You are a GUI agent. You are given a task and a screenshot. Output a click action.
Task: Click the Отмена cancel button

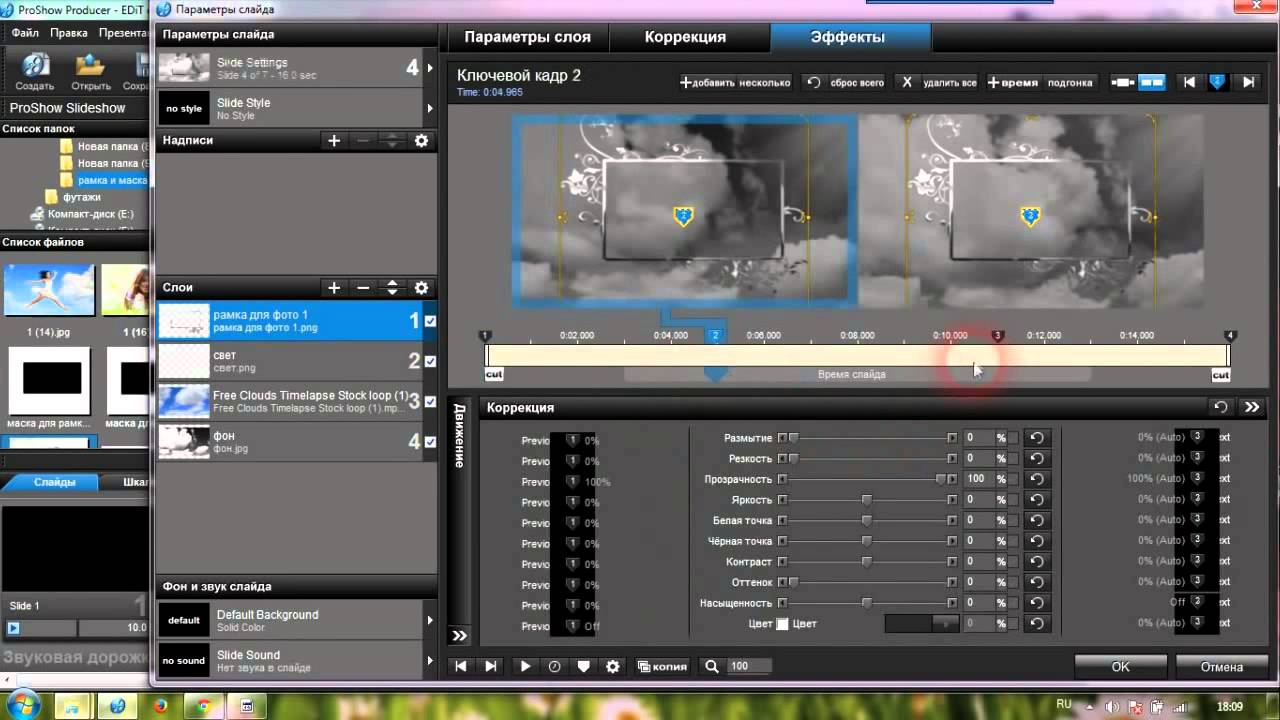(x=1222, y=666)
